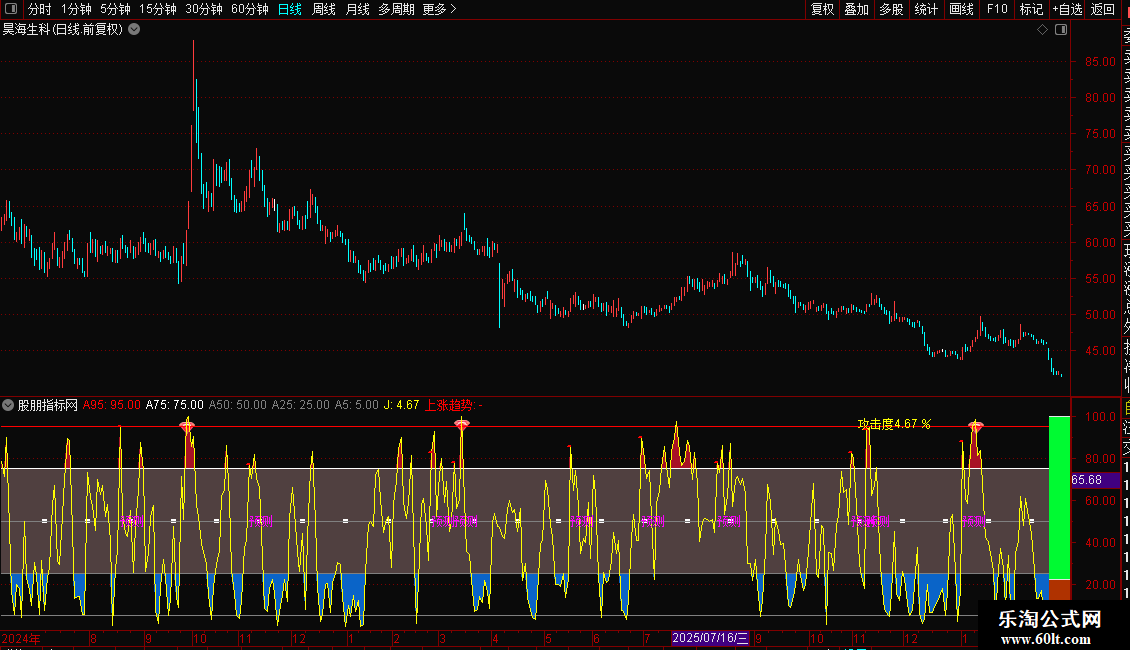Open 多周期 multi-period view
This screenshot has height=650, width=1130.
coord(396,9)
